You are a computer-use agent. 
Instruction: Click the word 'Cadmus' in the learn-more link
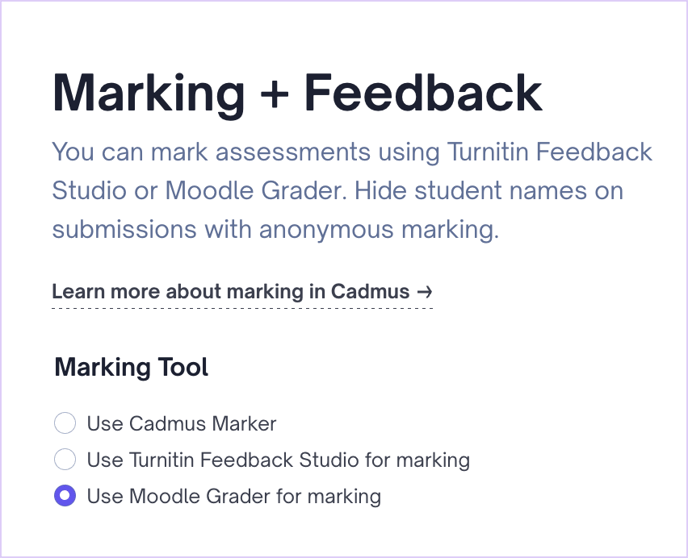372,292
